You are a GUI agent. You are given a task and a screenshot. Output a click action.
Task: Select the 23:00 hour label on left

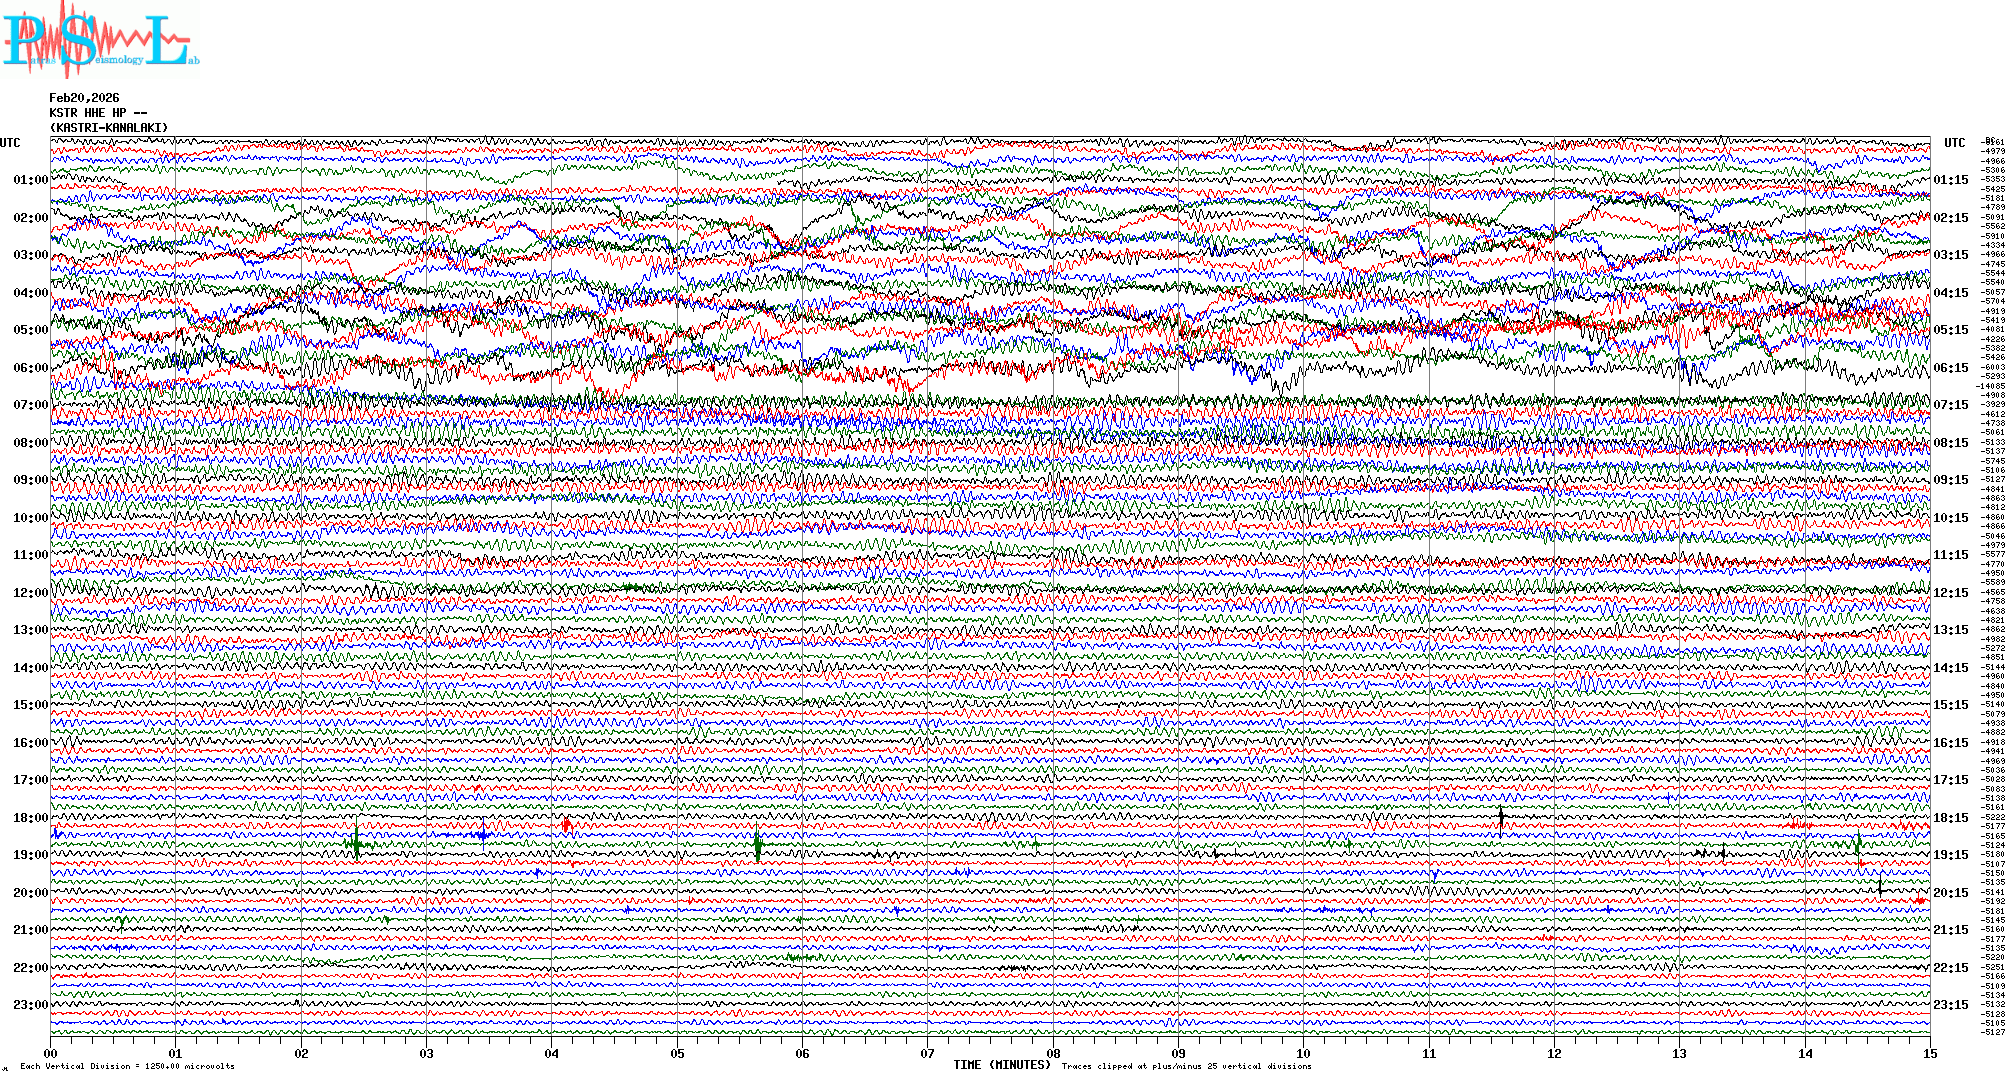(30, 1005)
